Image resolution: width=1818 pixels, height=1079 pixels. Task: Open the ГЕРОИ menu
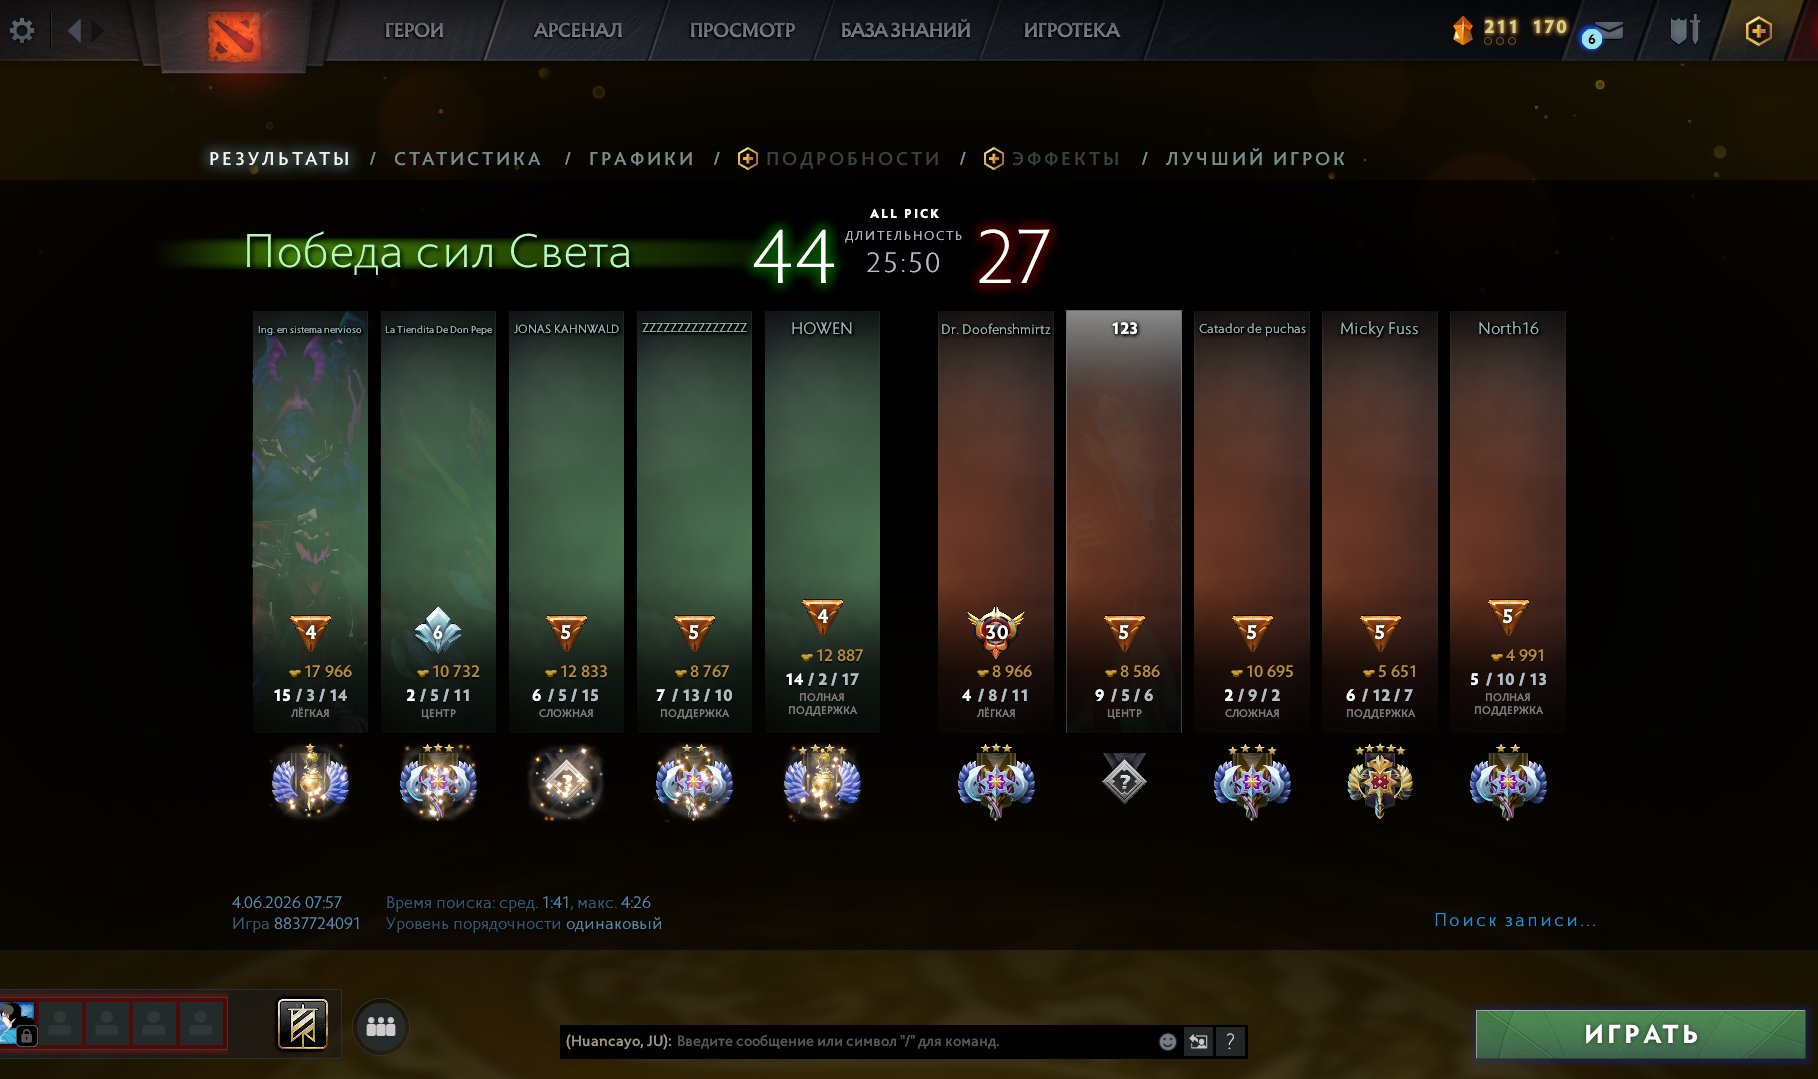click(414, 31)
